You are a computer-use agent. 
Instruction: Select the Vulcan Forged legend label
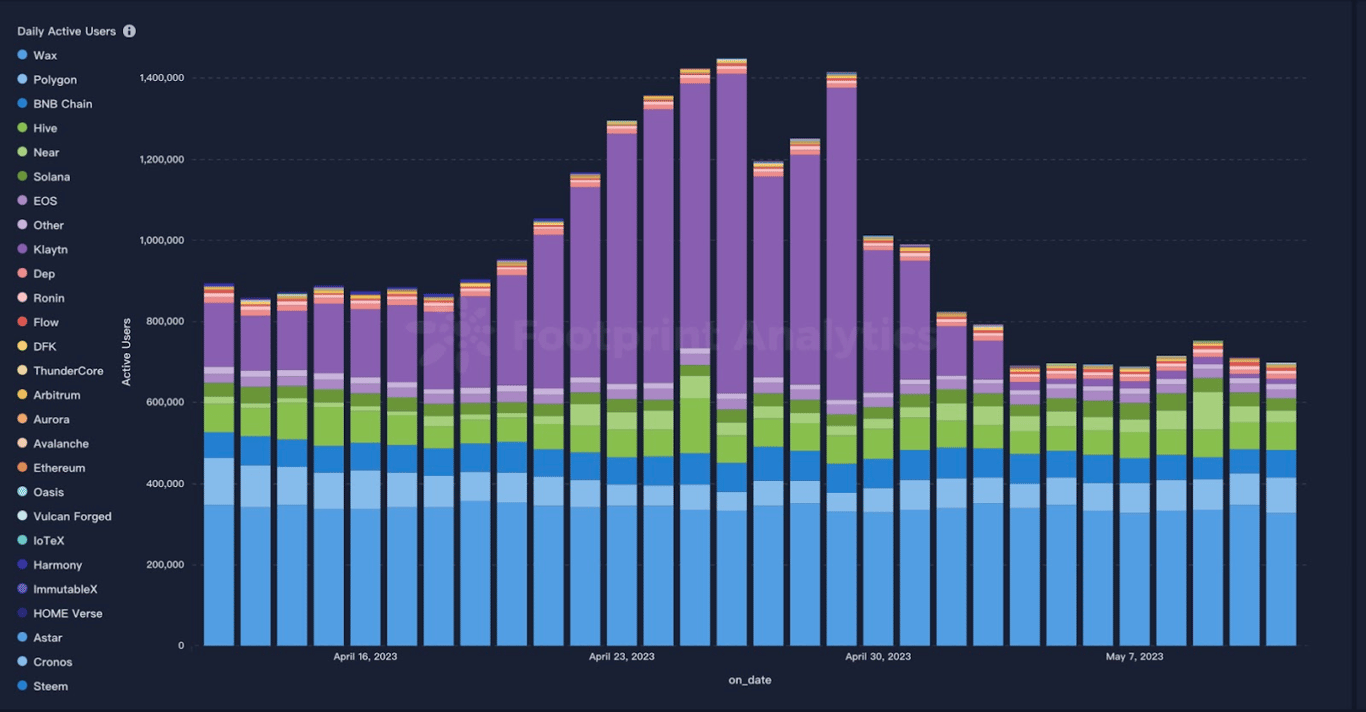click(72, 517)
